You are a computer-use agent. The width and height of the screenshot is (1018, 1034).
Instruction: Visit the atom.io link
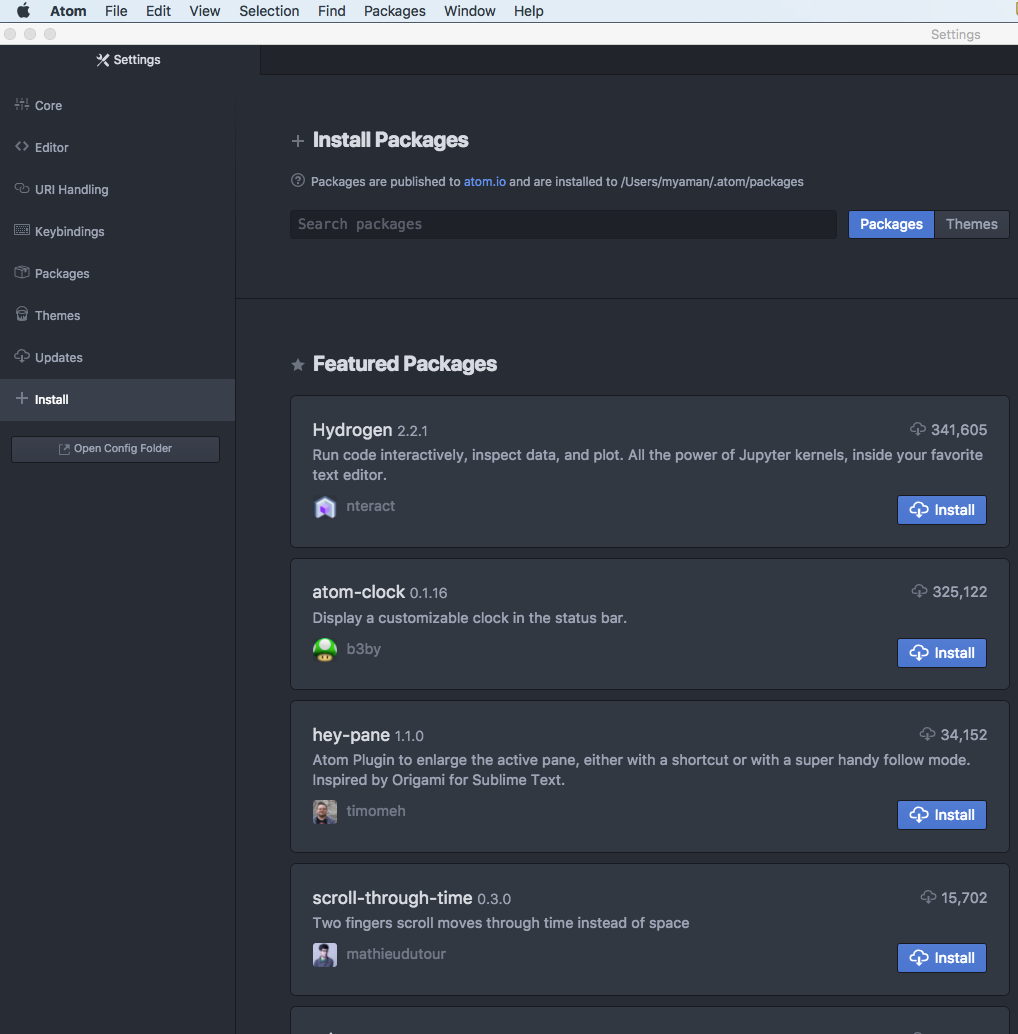pyautogui.click(x=484, y=182)
